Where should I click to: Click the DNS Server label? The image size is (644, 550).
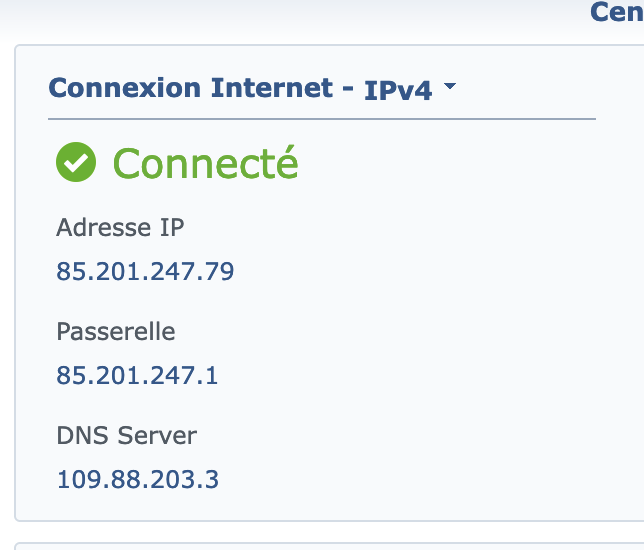126,435
